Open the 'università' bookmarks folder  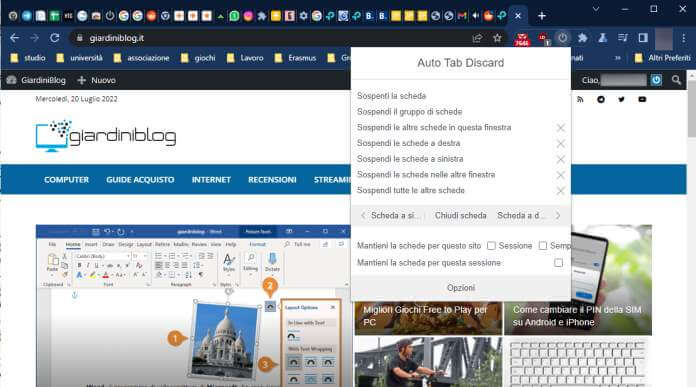point(80,58)
